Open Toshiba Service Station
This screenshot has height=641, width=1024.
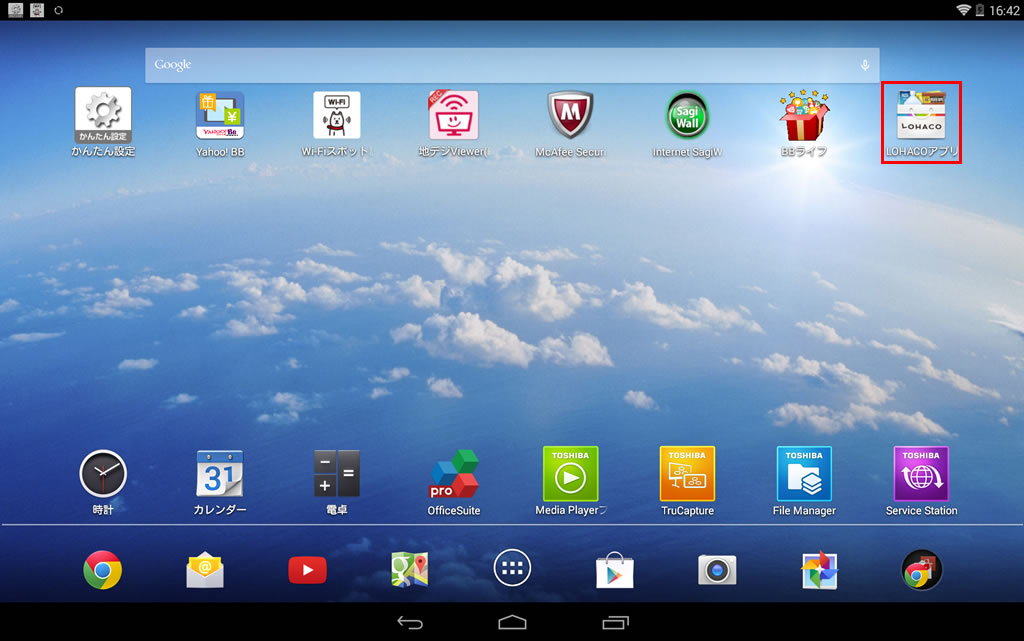921,474
